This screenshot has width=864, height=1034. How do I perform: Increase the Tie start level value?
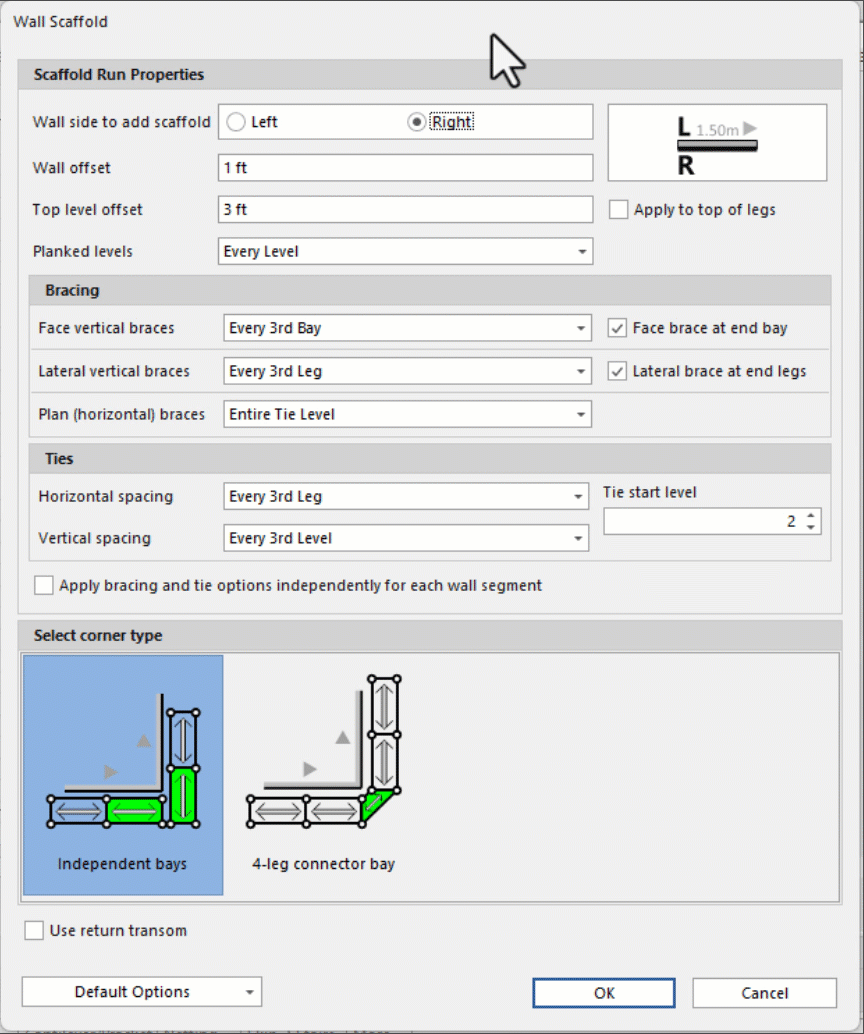click(811, 516)
